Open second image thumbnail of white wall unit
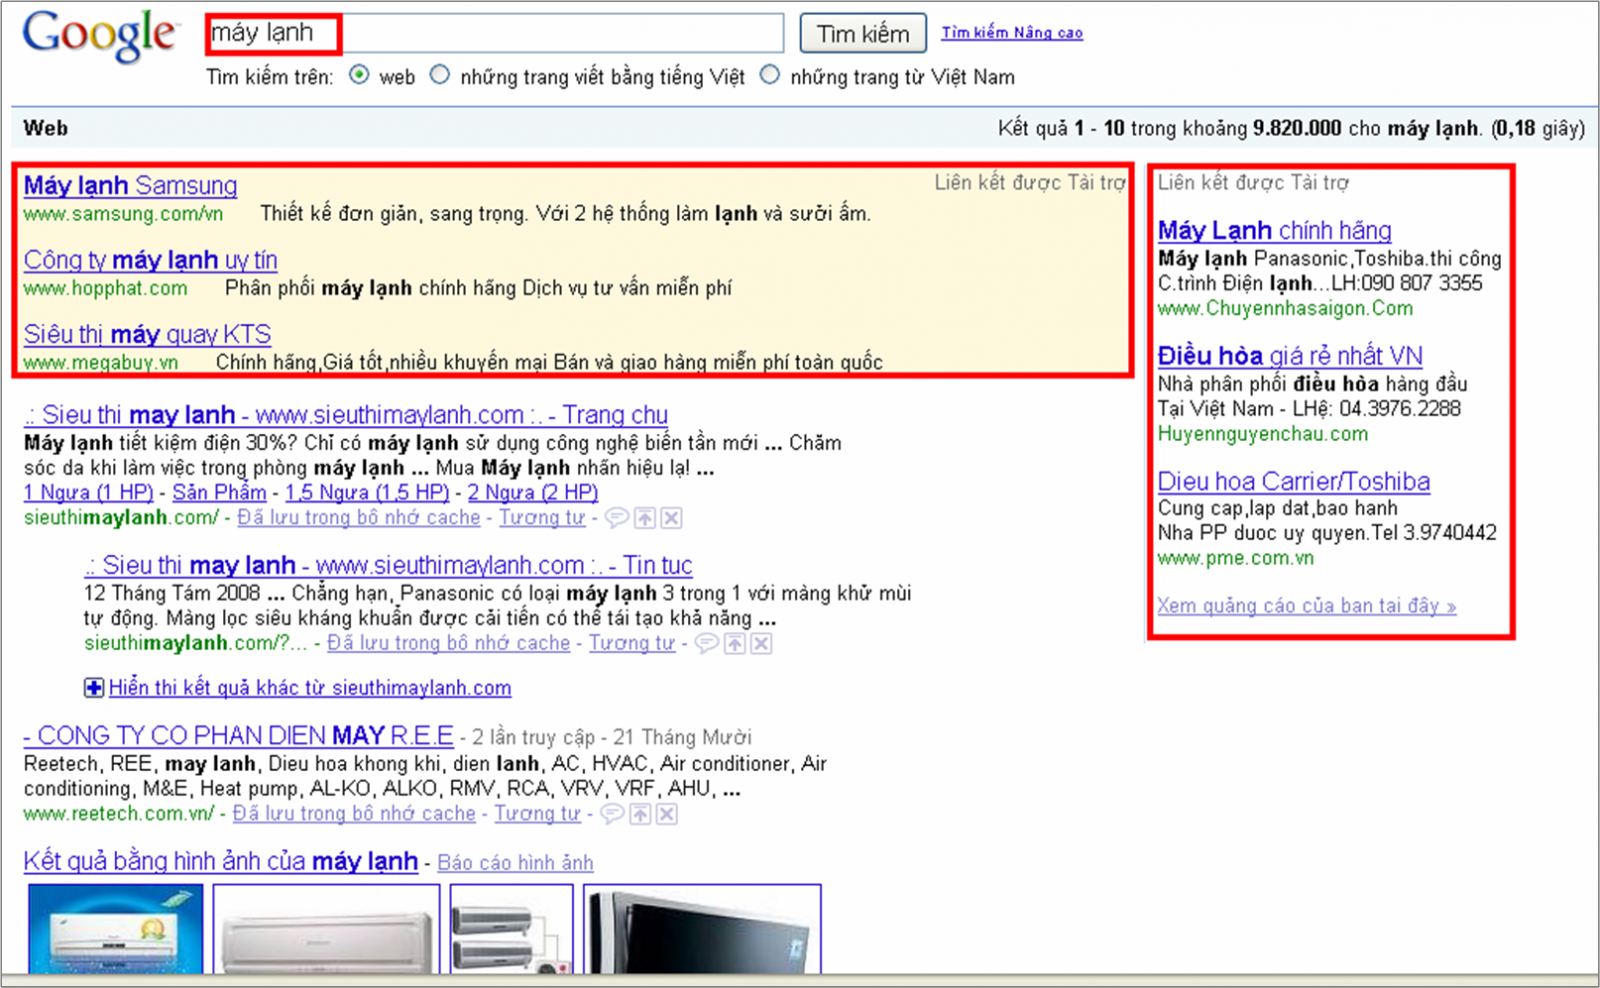 (326, 929)
